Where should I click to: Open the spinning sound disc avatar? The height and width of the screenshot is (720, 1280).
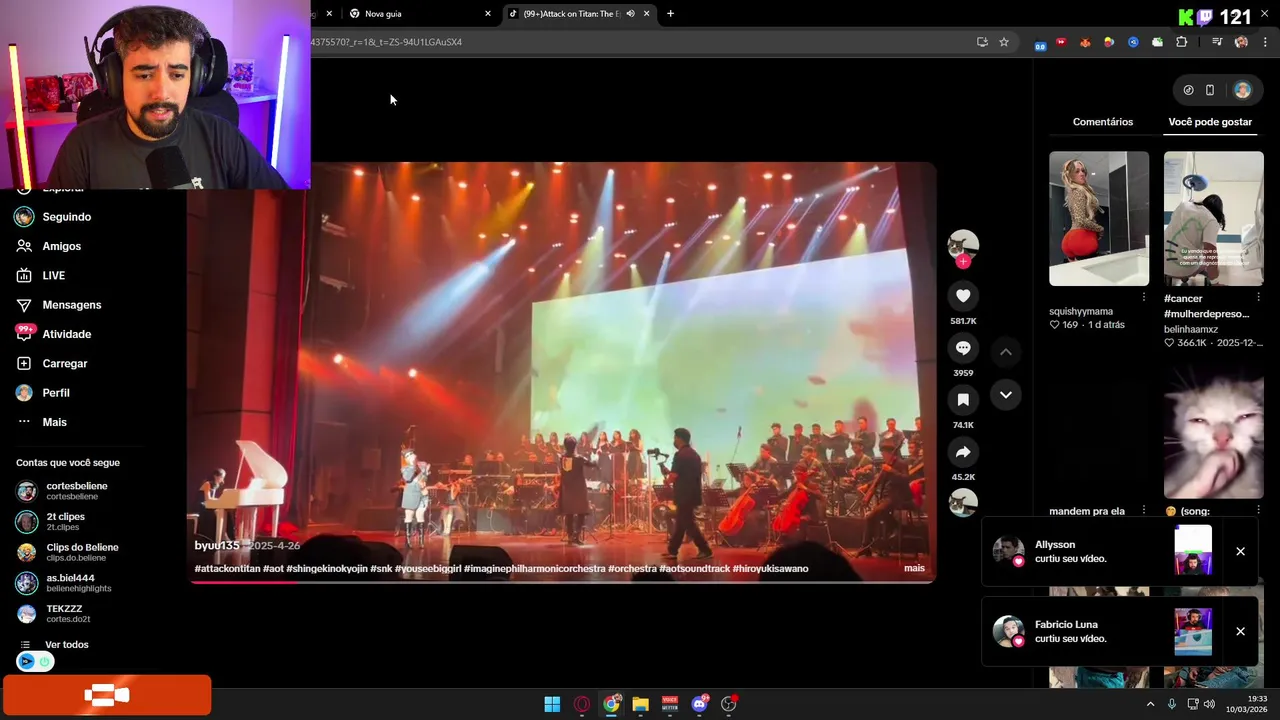(x=963, y=503)
